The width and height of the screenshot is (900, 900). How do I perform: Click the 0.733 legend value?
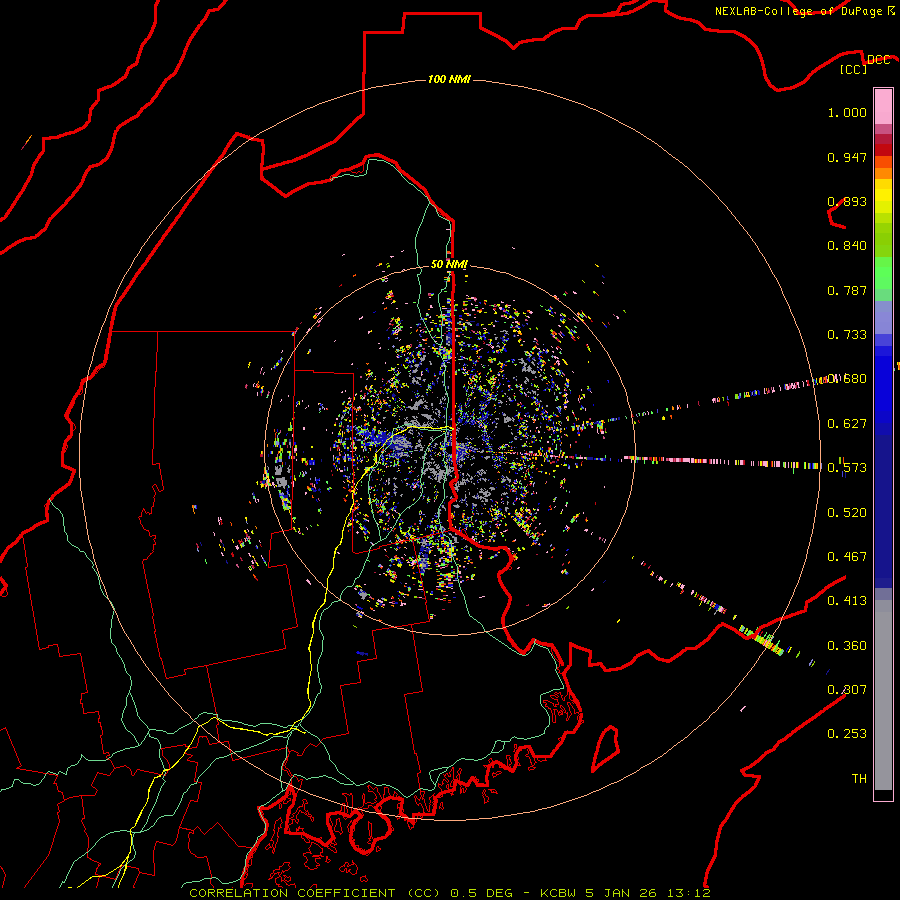coord(847,335)
